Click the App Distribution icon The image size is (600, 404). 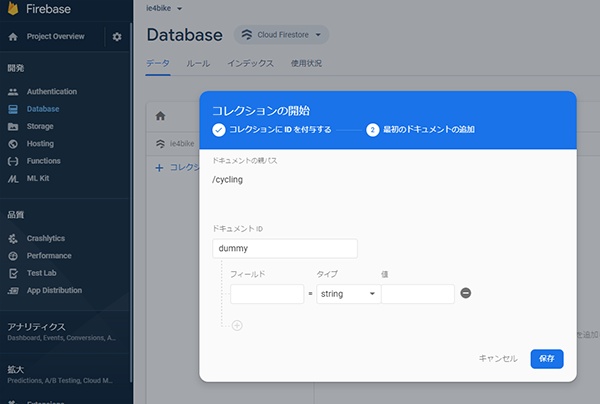13,291
